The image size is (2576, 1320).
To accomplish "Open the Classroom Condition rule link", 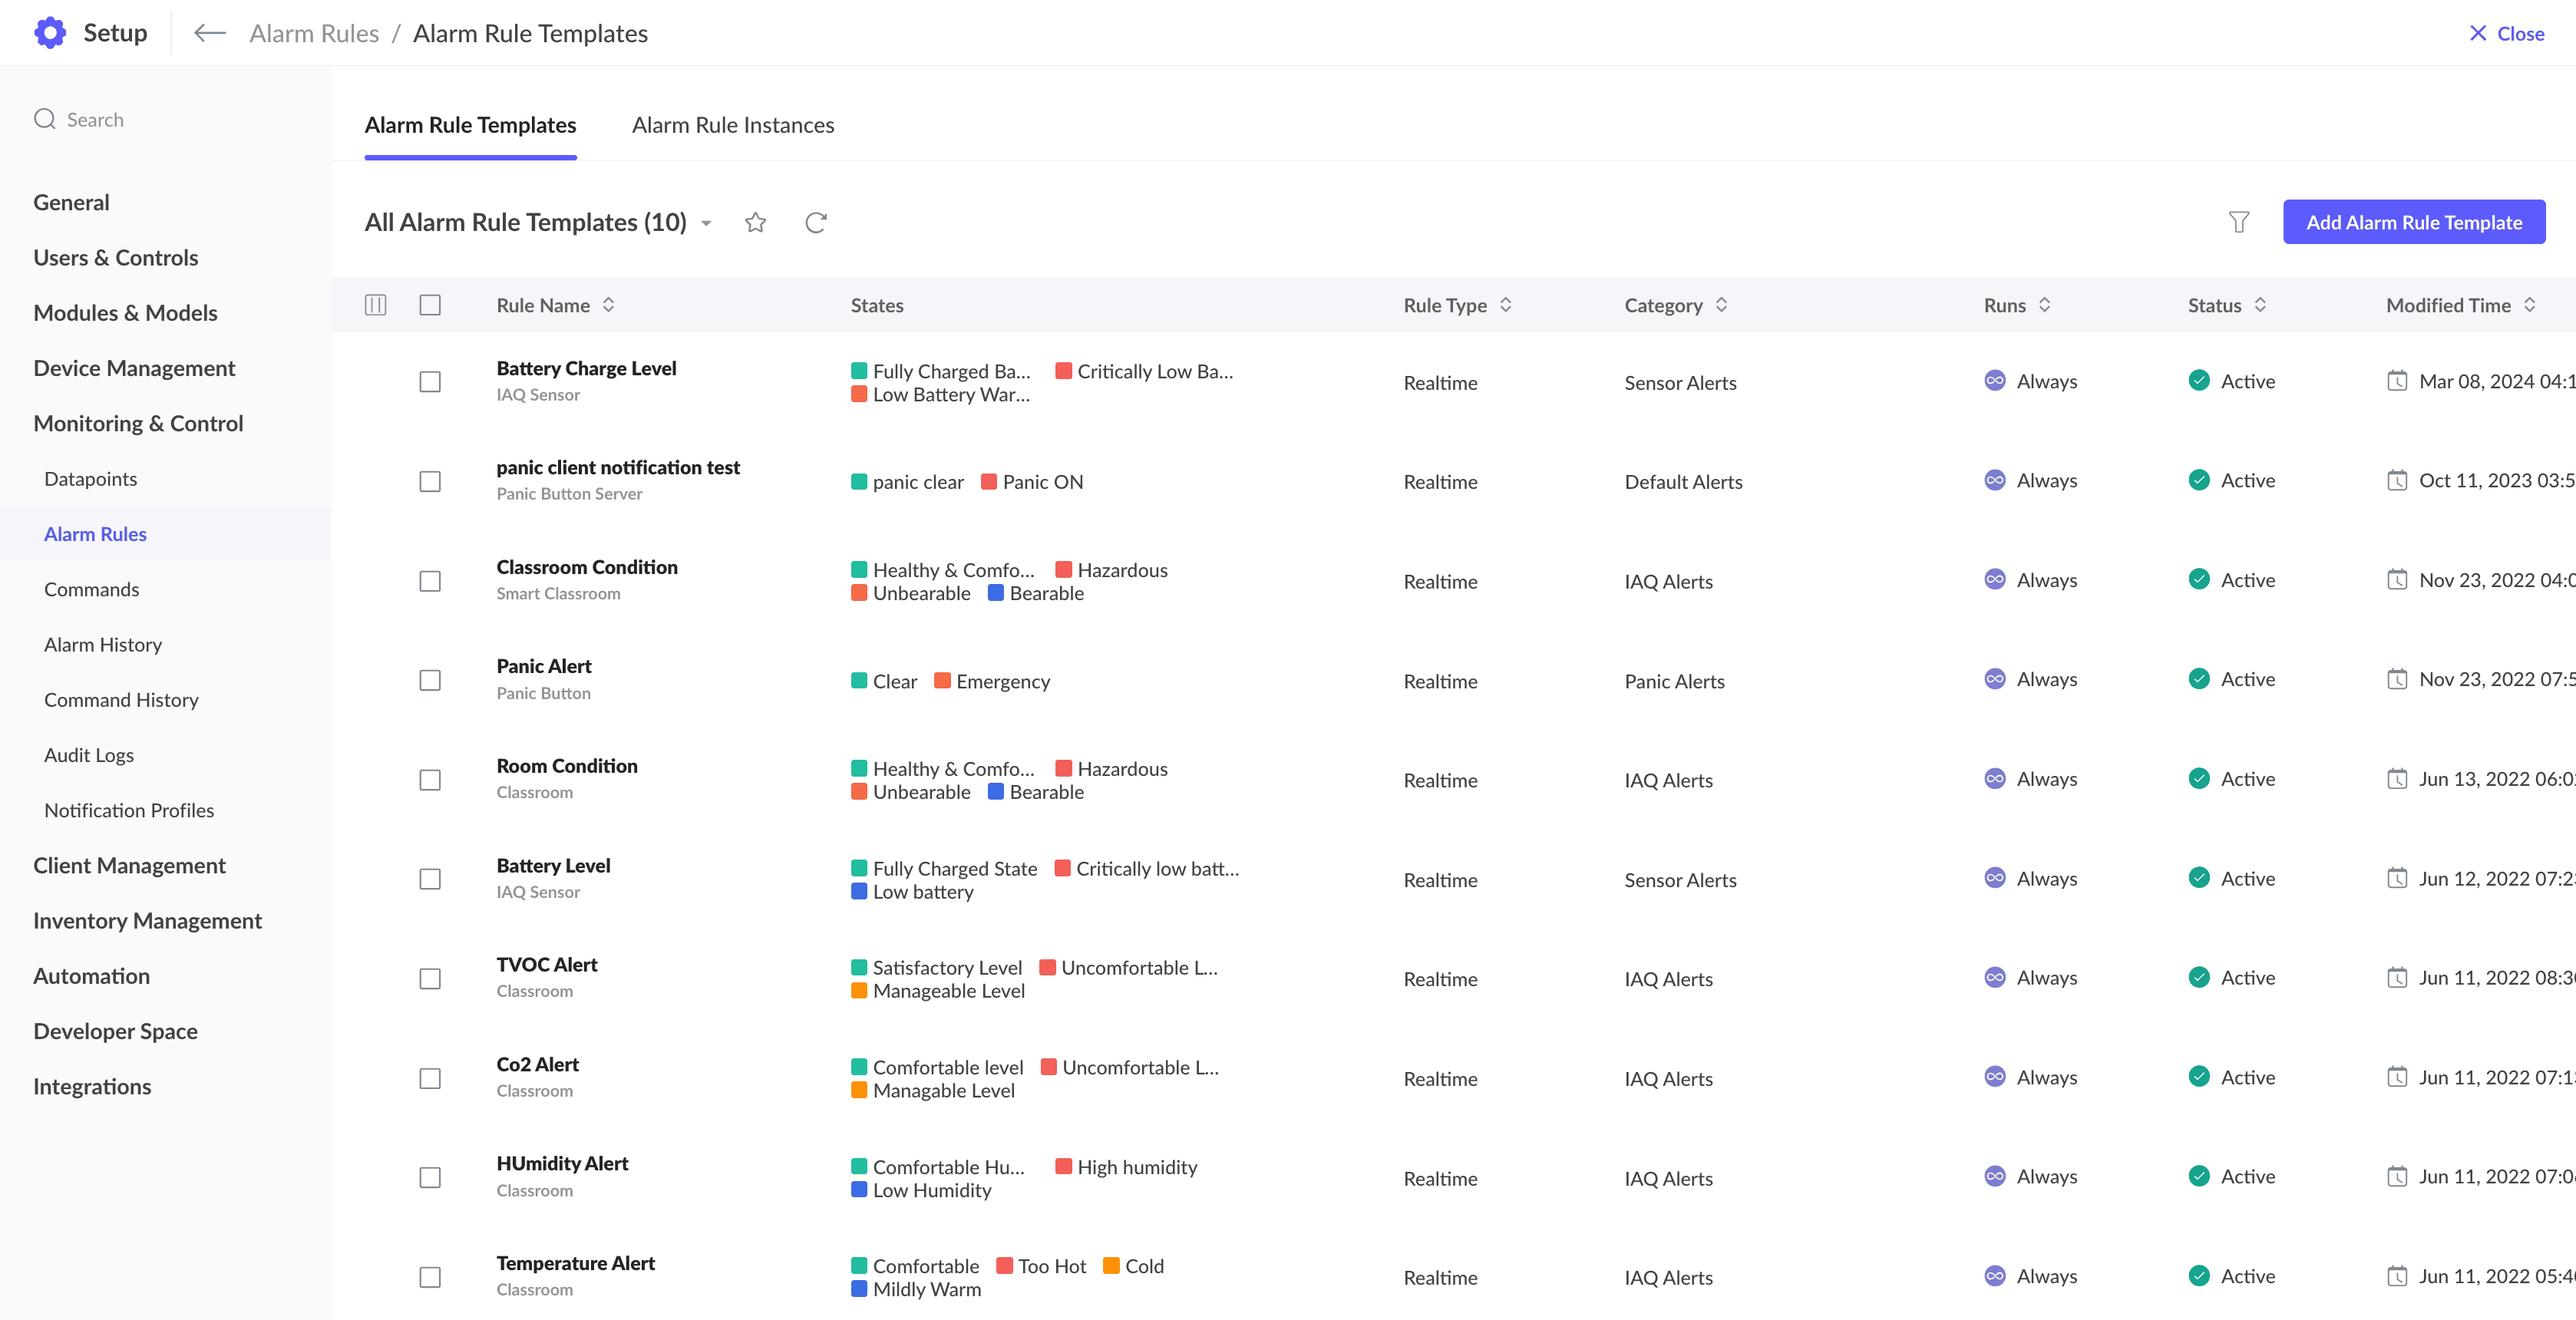I will pos(586,567).
